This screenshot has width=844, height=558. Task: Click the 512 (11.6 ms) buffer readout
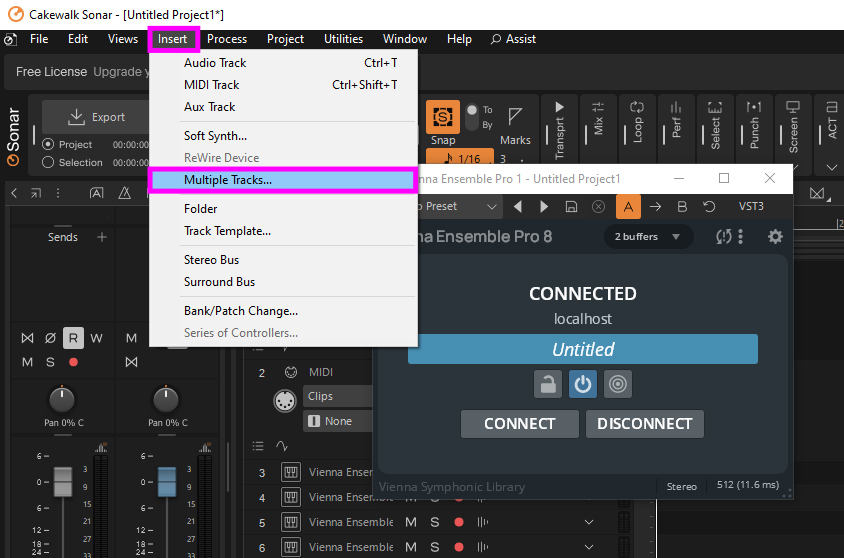748,485
